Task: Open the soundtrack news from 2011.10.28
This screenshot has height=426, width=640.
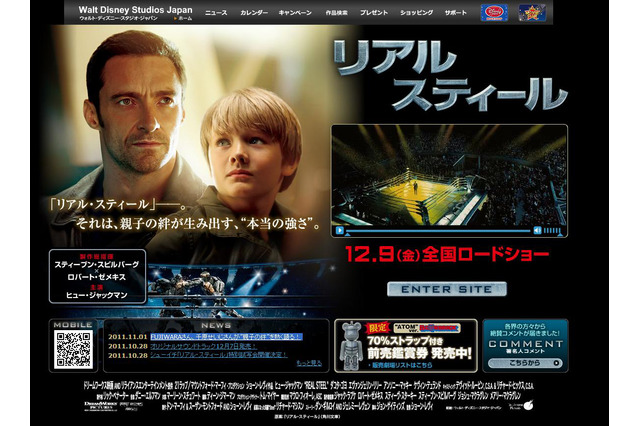Action: coord(204,346)
